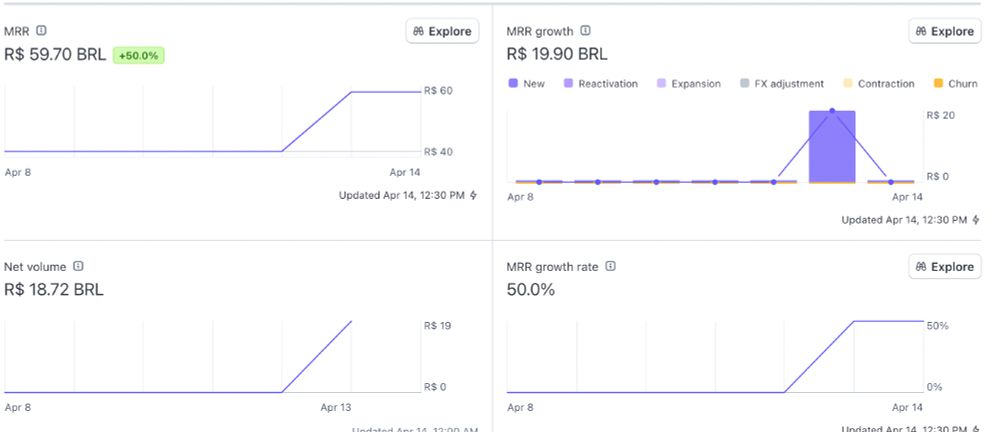Click the info icon next to MRR
The width and height of the screenshot is (1000, 432).
click(41, 31)
